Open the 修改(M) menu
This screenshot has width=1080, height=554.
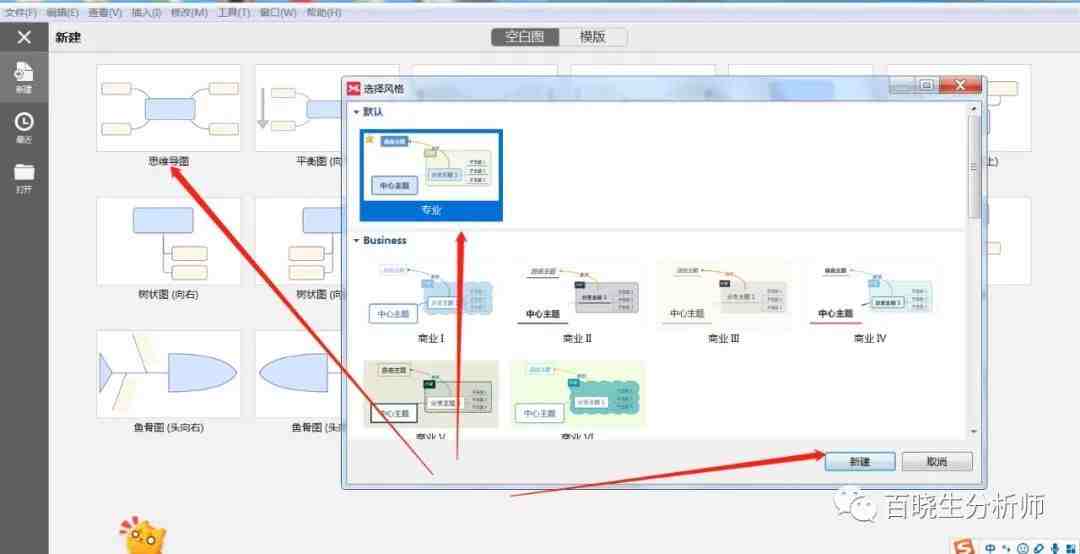click(189, 12)
